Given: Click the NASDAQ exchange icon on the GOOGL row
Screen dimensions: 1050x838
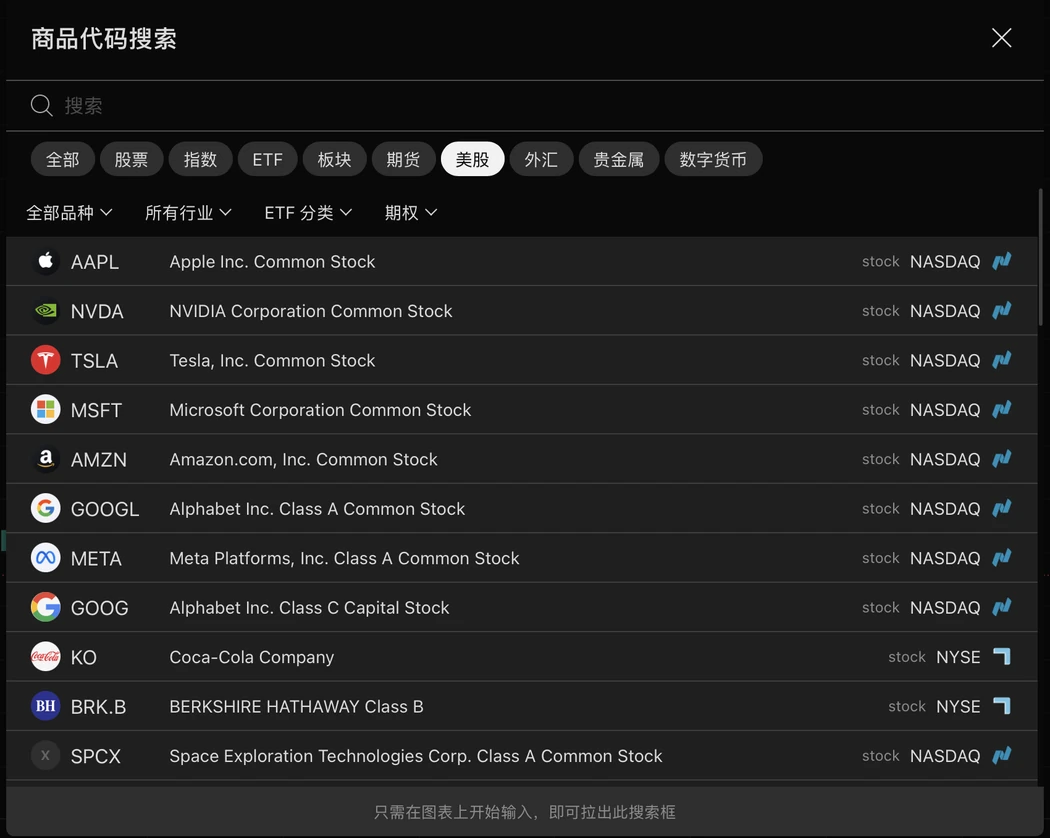Looking at the screenshot, I should point(1002,508).
